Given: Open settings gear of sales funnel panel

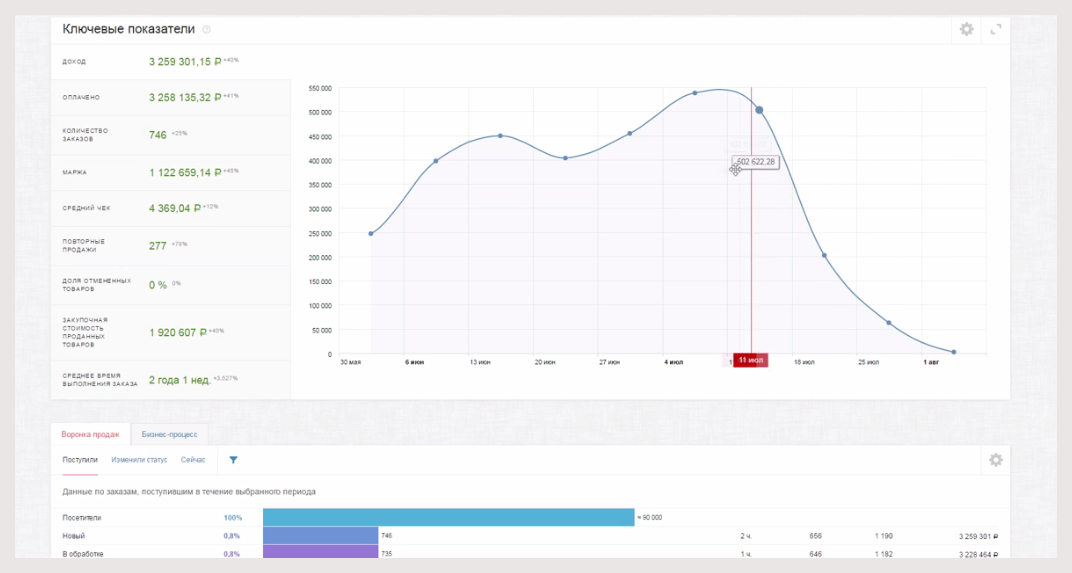Looking at the screenshot, I should click(995, 460).
